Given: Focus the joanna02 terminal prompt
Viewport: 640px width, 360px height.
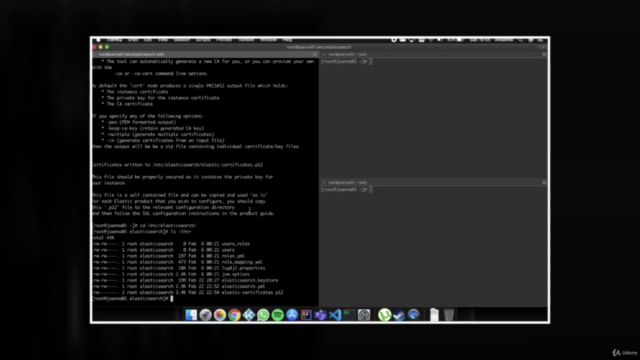Looking at the screenshot, I should coord(347,62).
